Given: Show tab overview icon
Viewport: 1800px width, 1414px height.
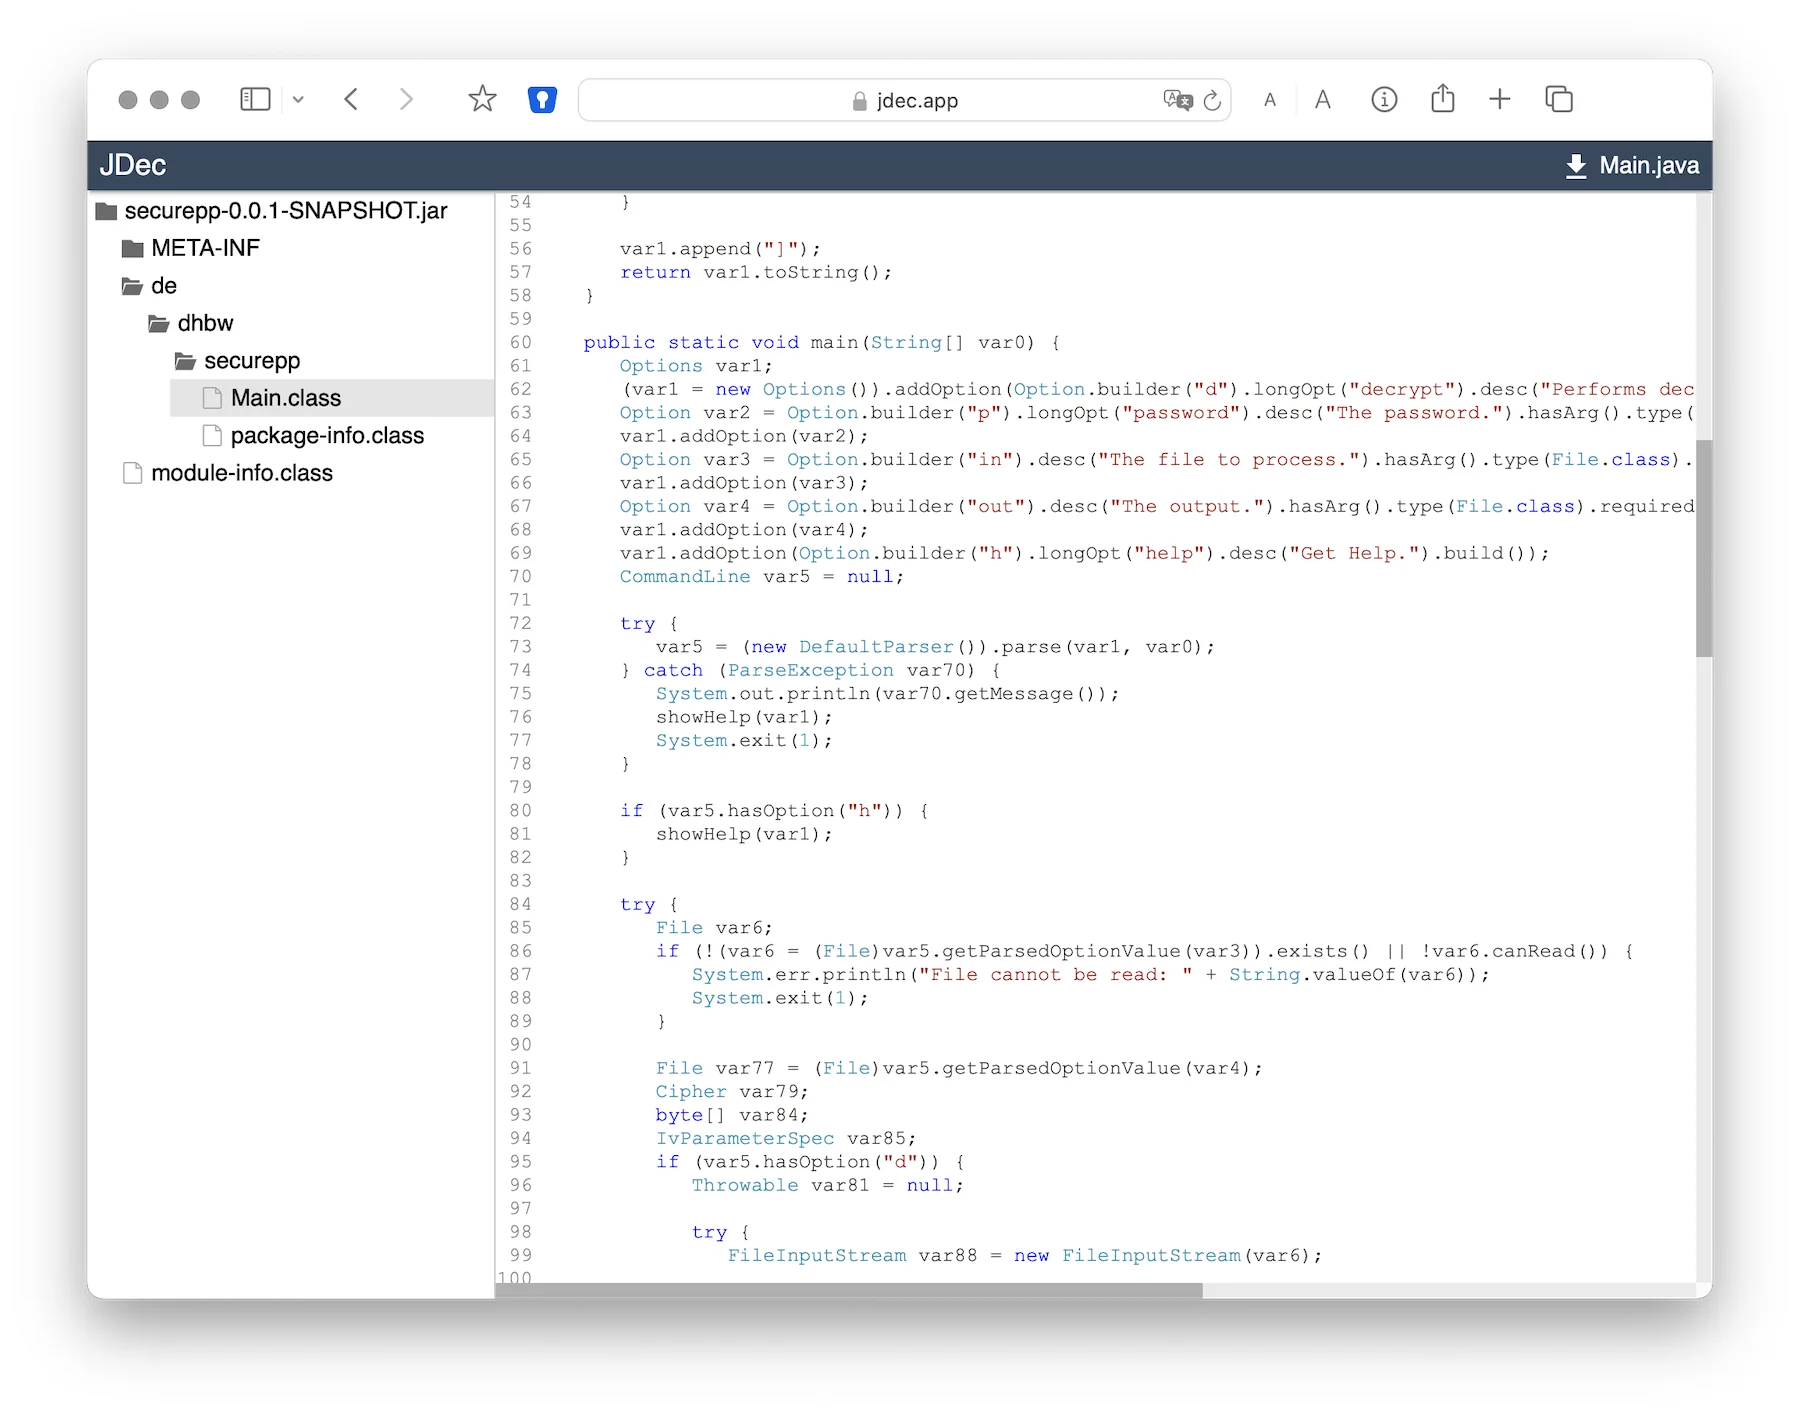Looking at the screenshot, I should point(1558,99).
